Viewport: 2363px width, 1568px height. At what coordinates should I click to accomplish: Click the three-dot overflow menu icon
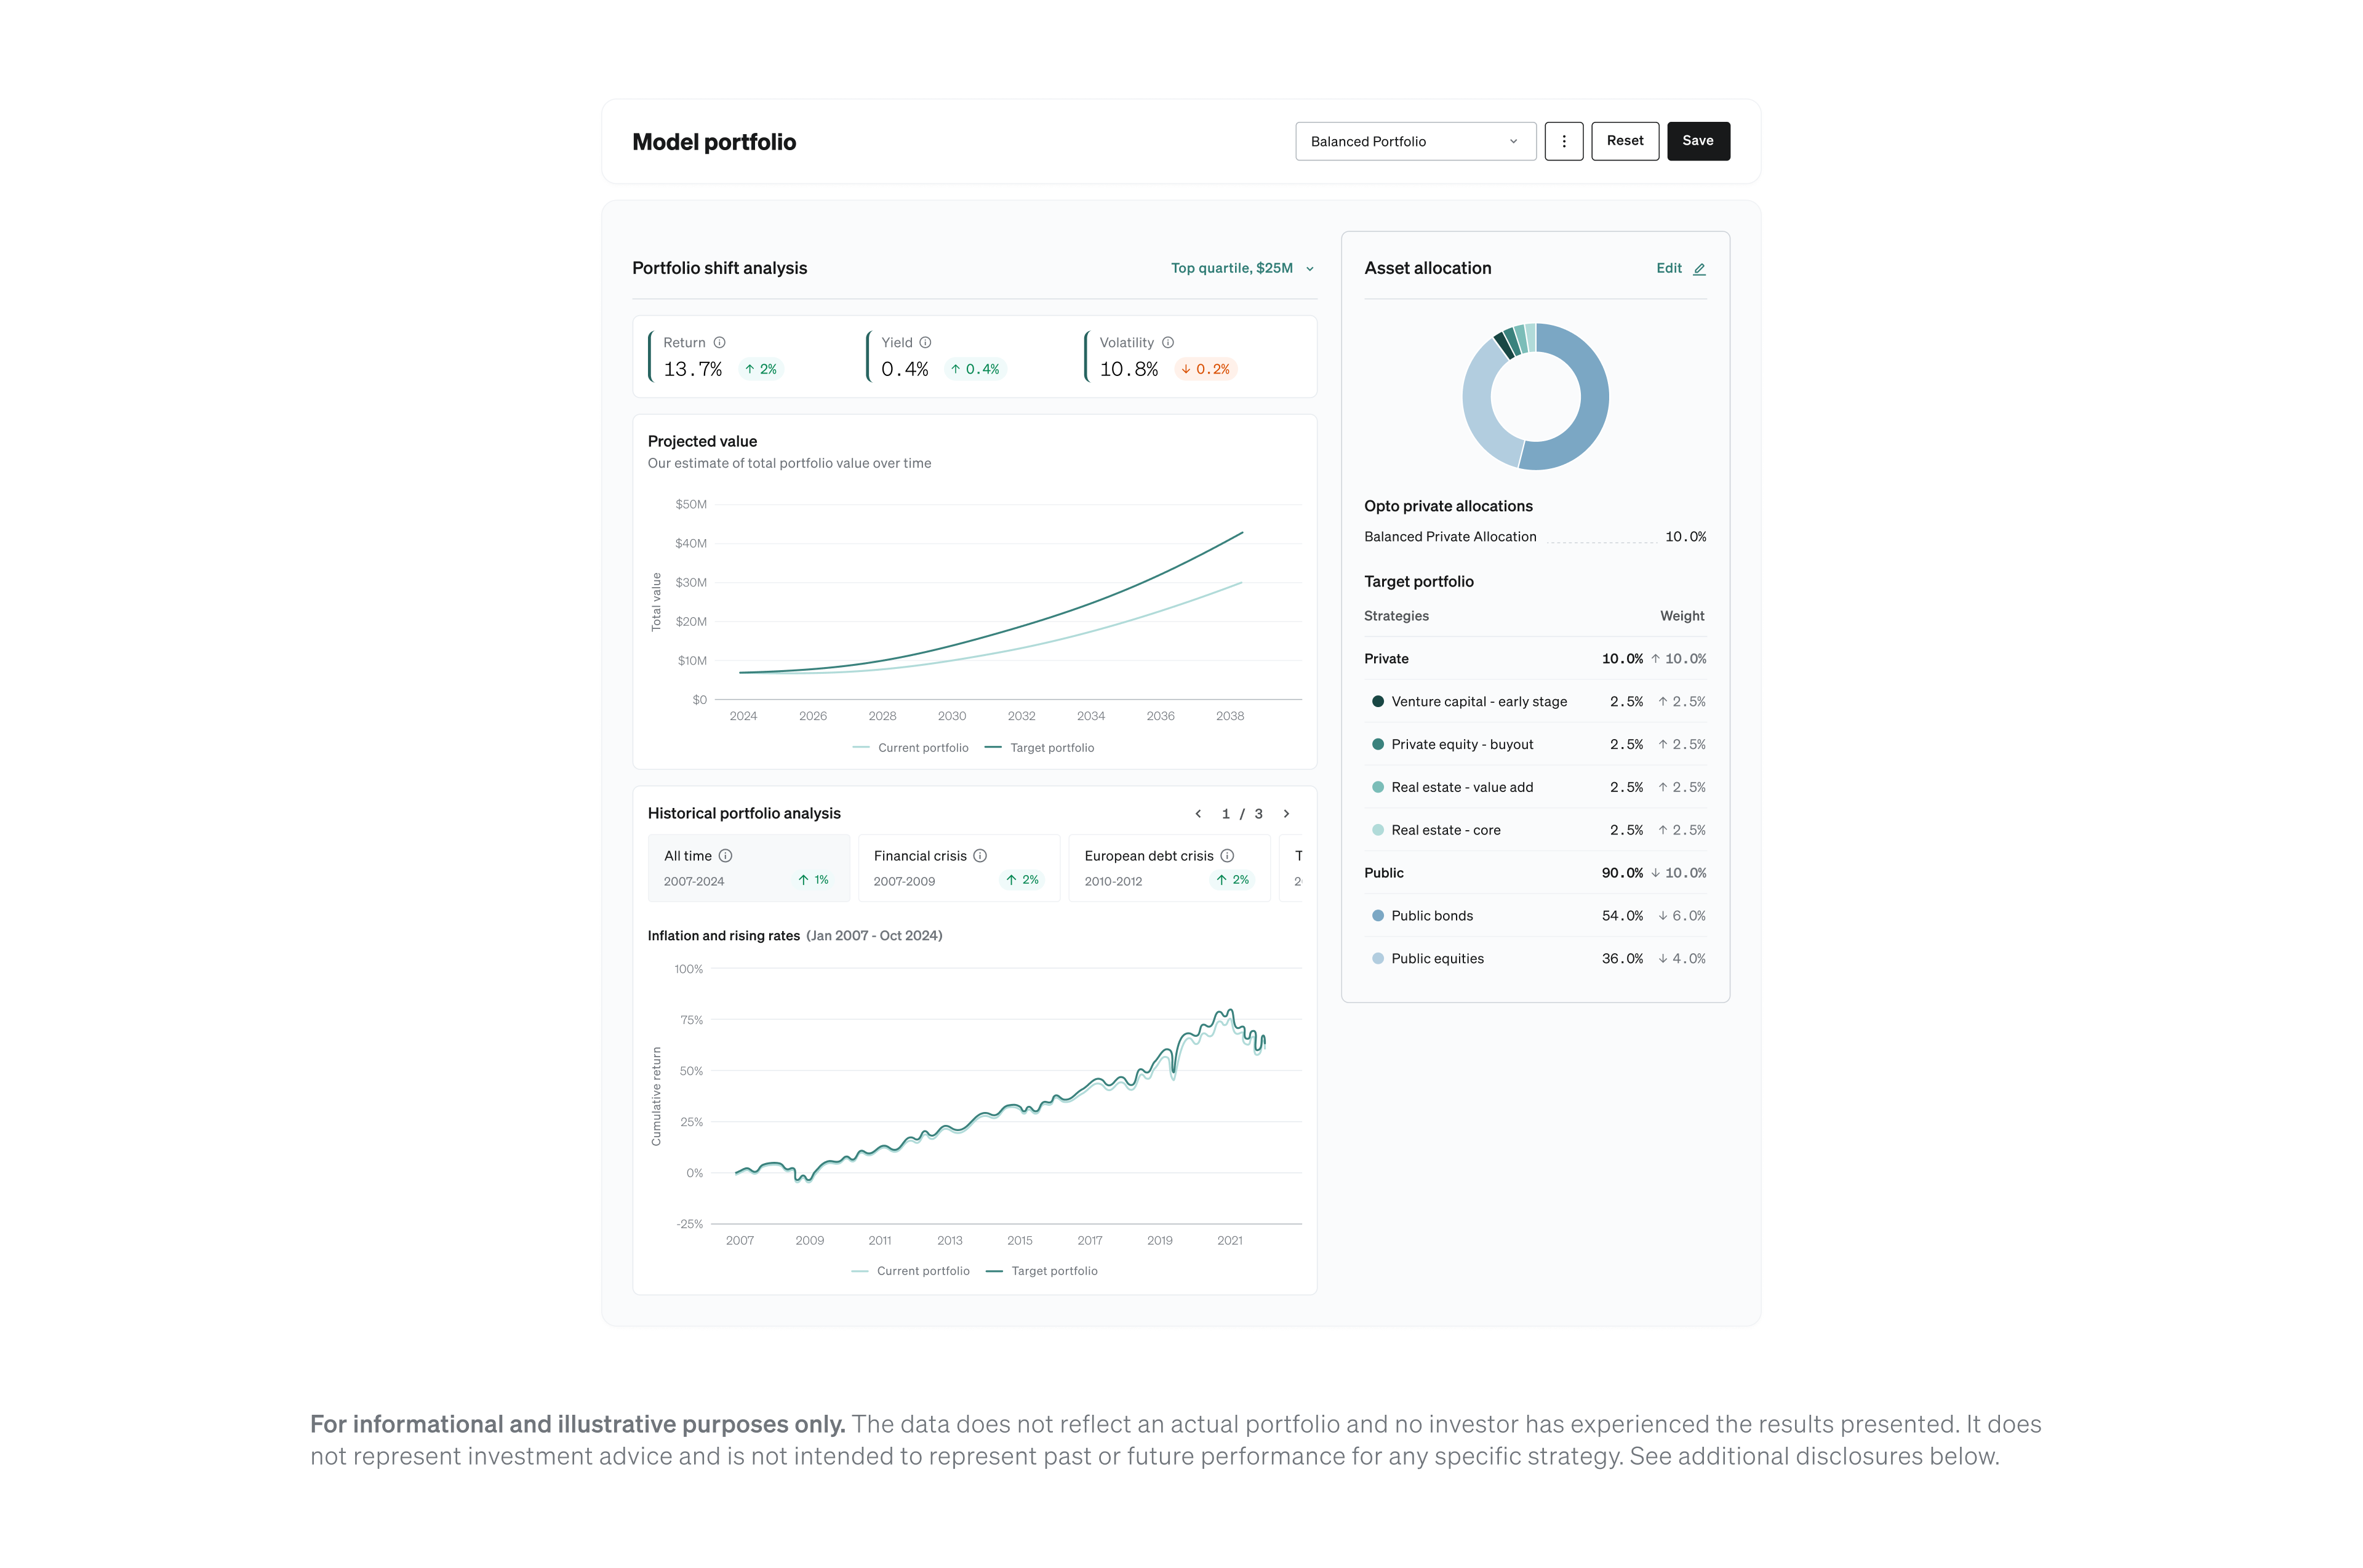[1562, 140]
